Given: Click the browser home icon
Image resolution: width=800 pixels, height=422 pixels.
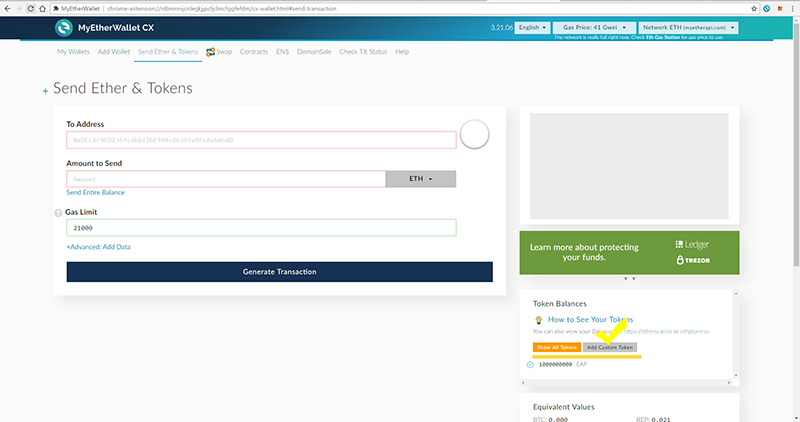Looking at the screenshot, I should coord(42,9).
